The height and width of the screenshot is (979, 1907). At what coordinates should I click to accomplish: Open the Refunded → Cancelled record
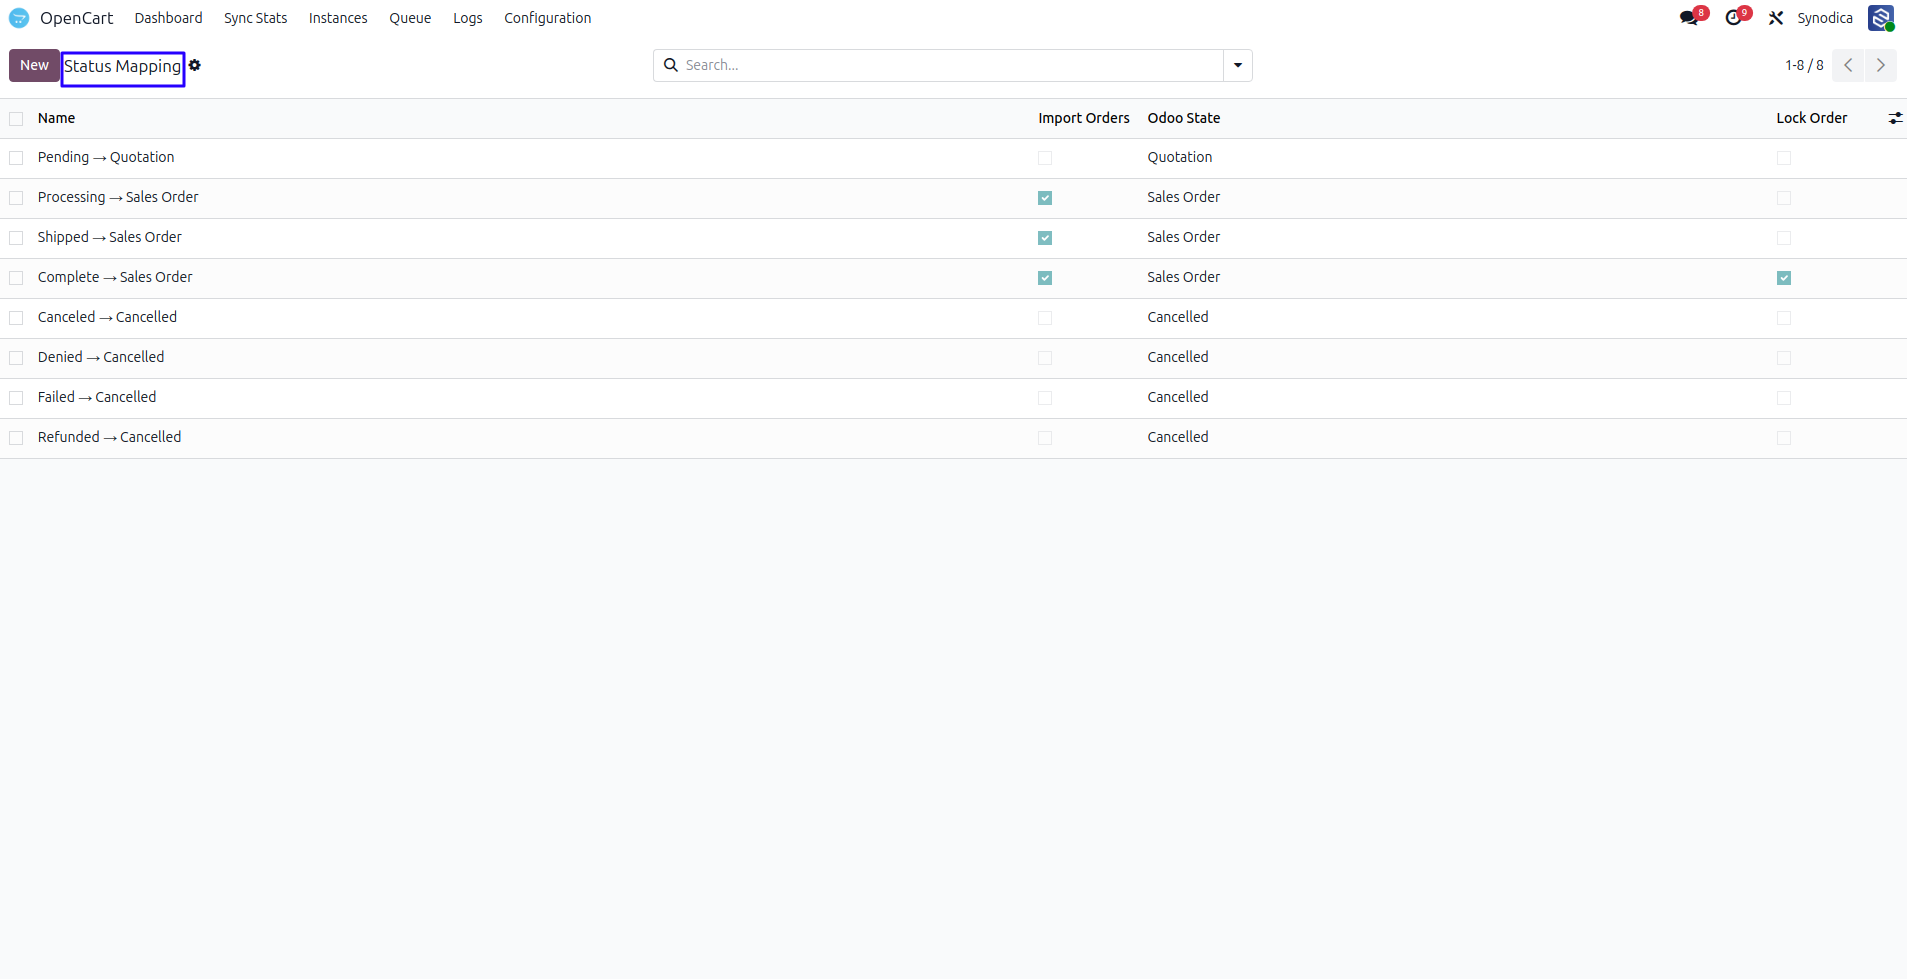click(x=110, y=437)
